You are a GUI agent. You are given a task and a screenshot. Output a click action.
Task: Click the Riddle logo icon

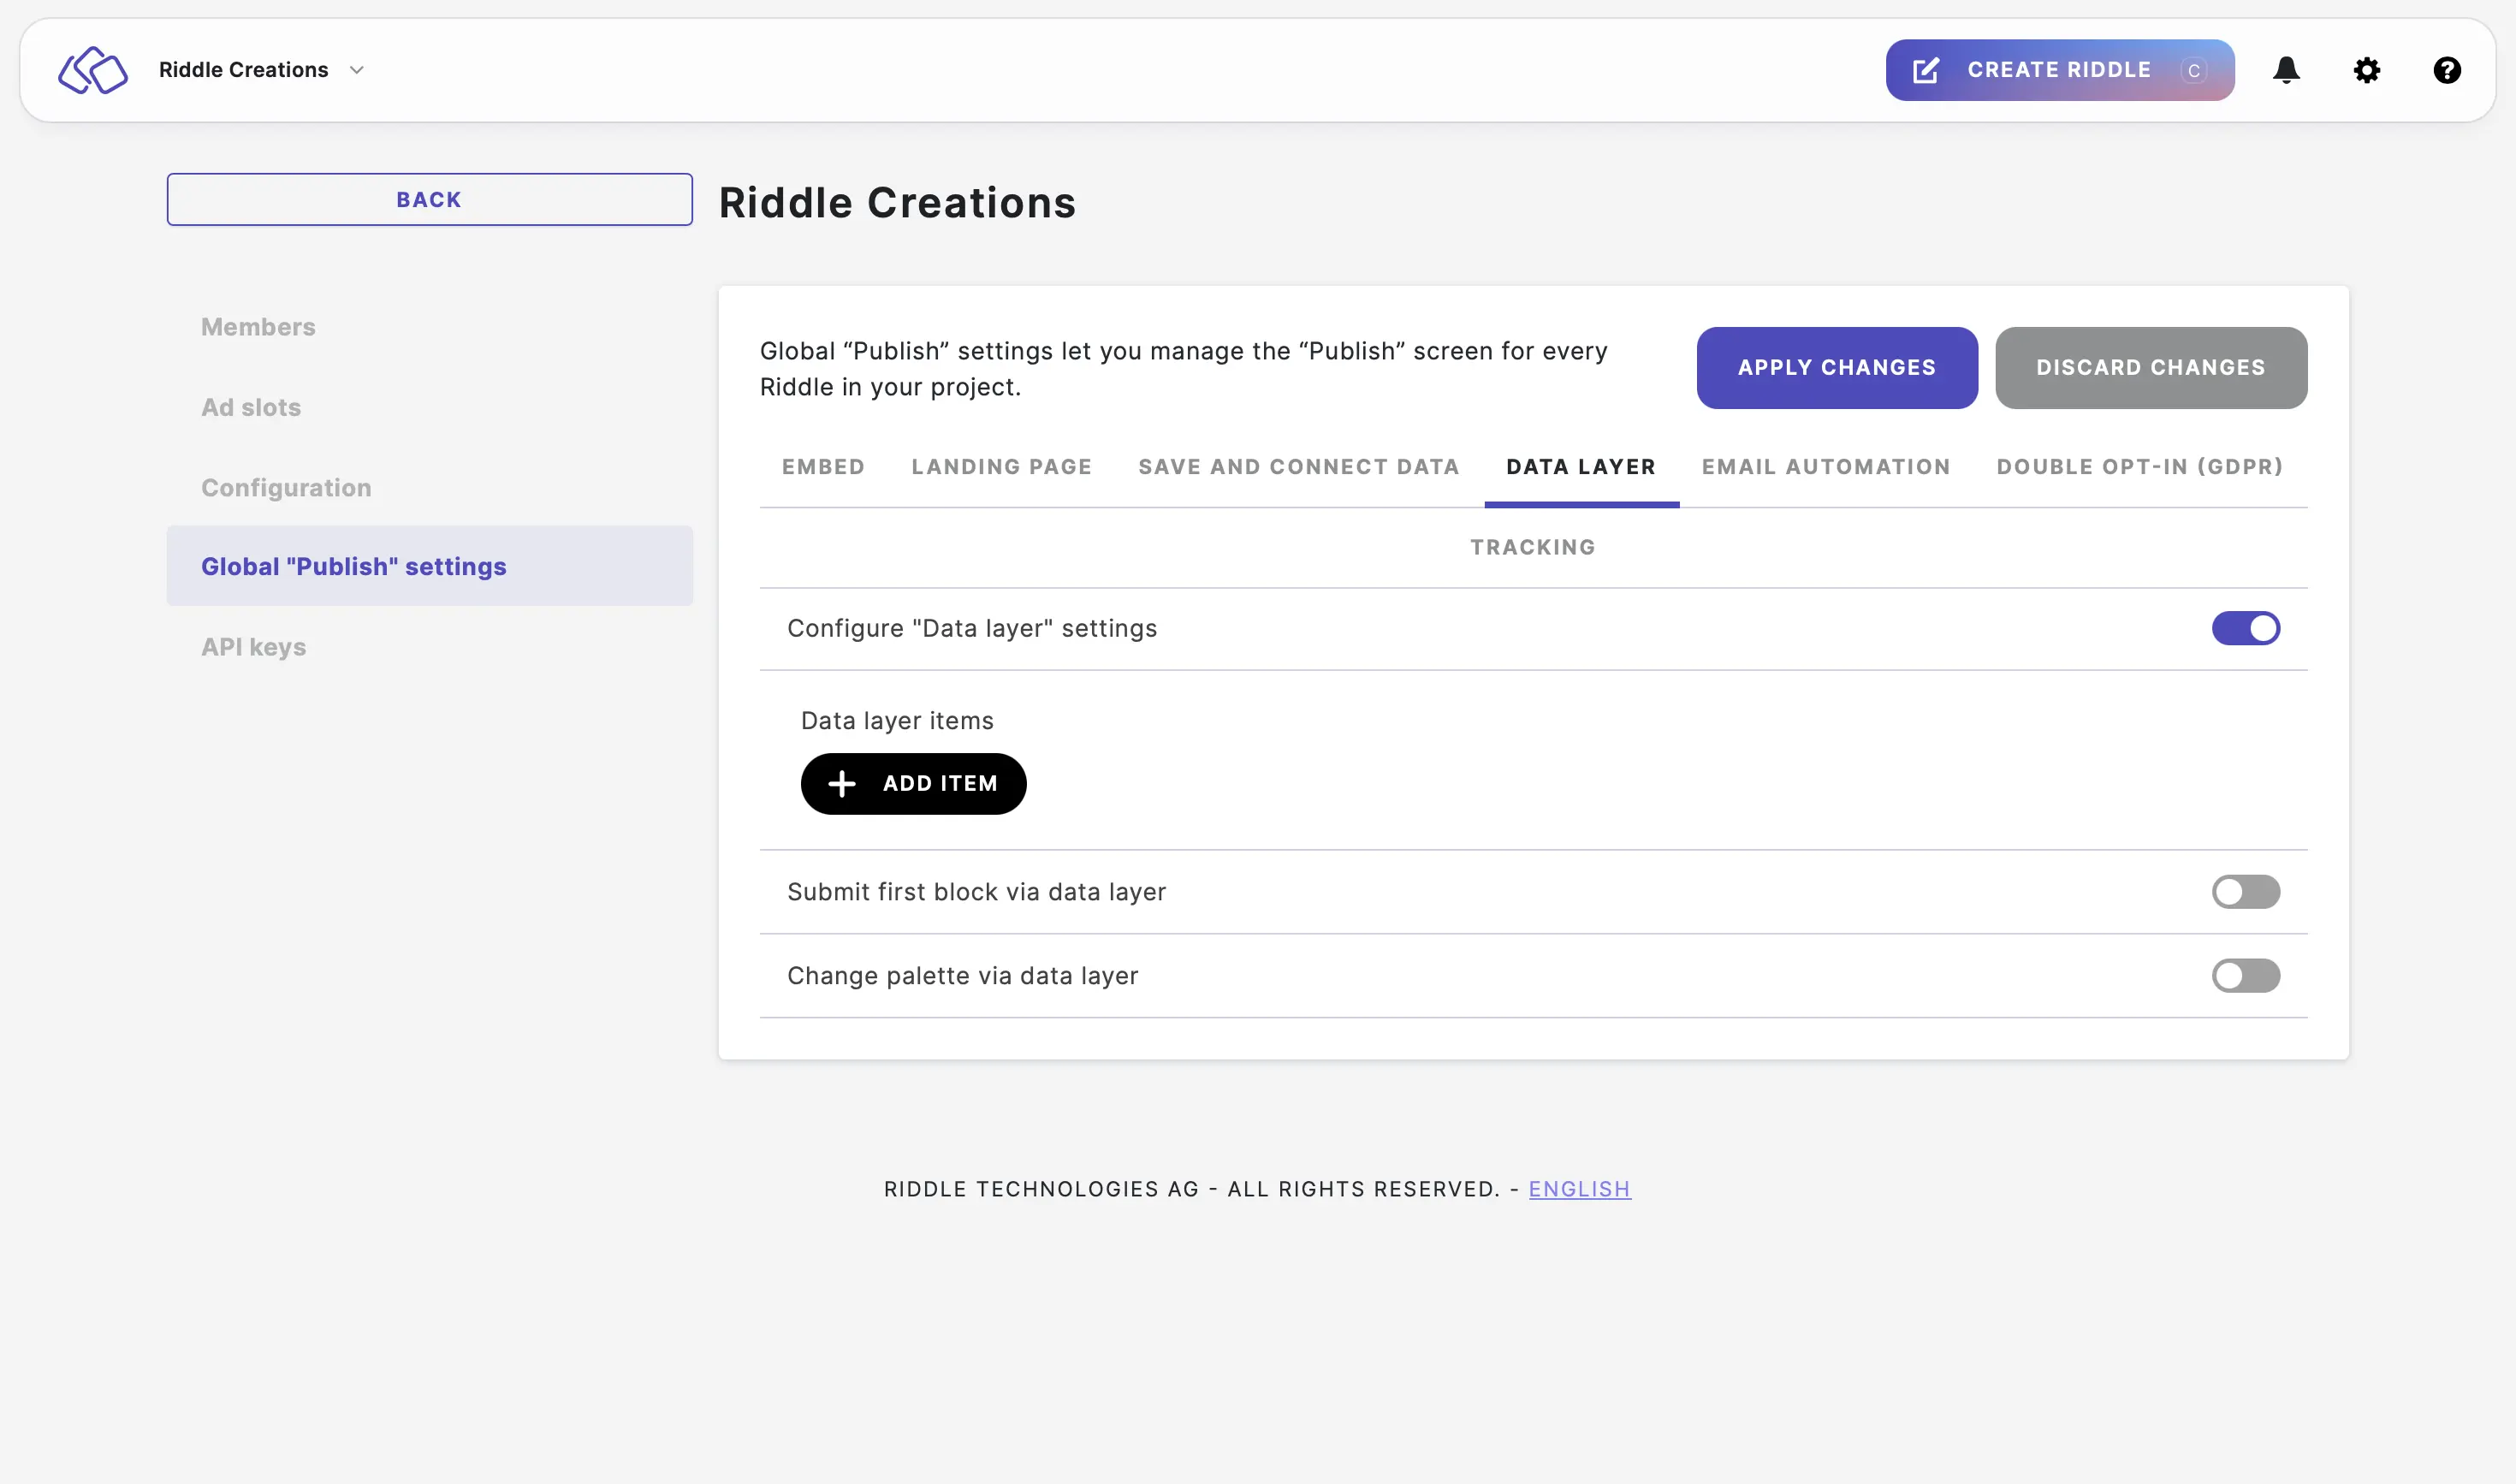pos(93,70)
